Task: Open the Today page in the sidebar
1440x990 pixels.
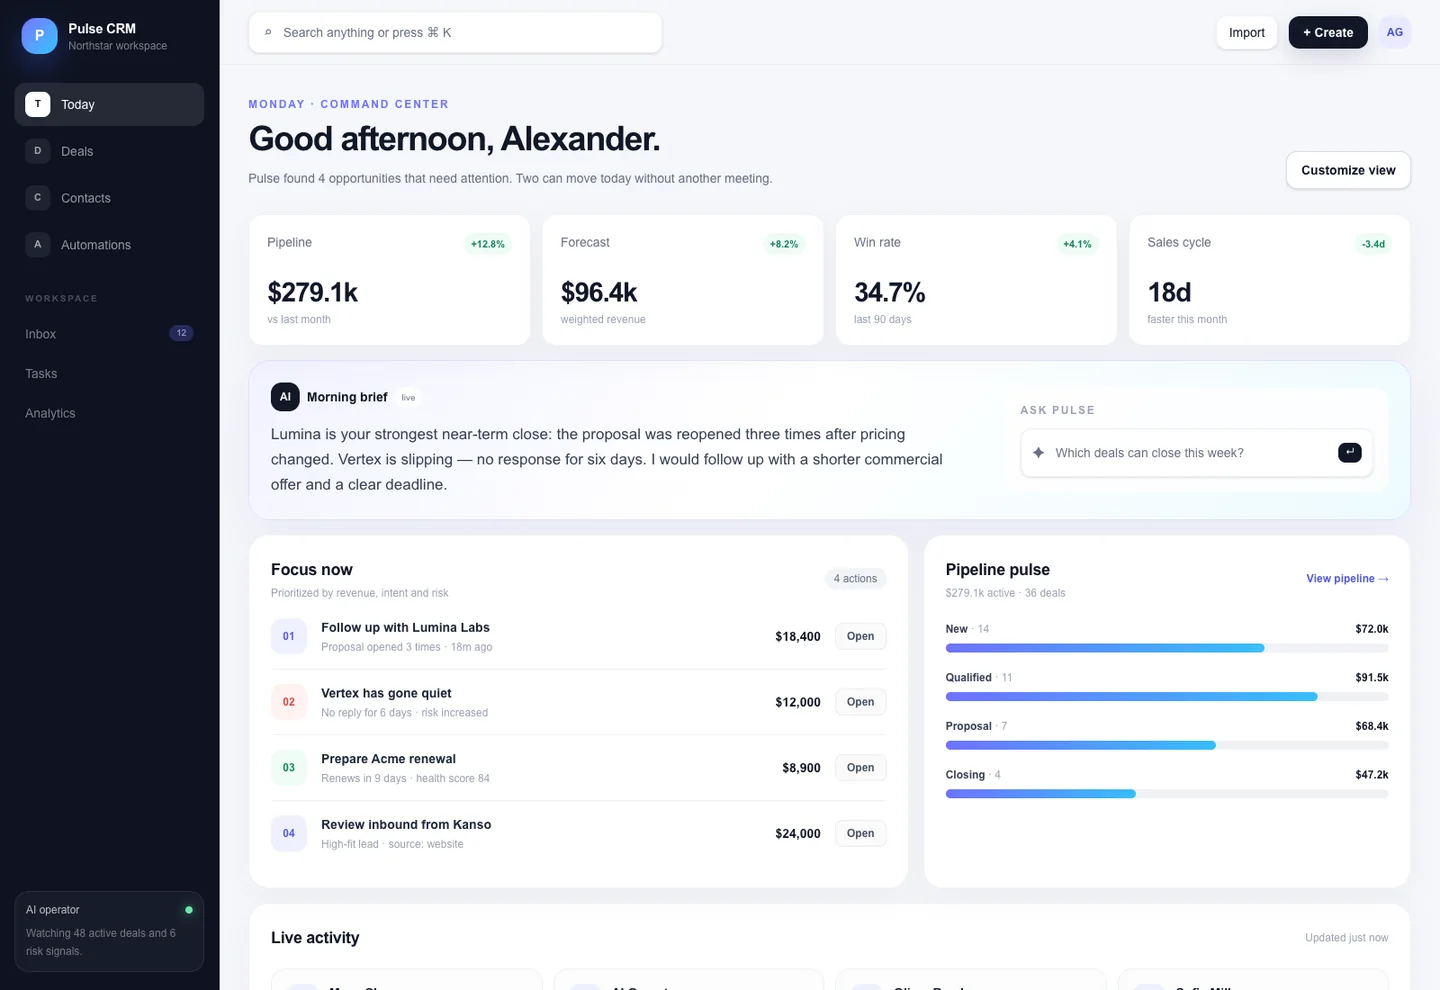Action: tap(109, 104)
